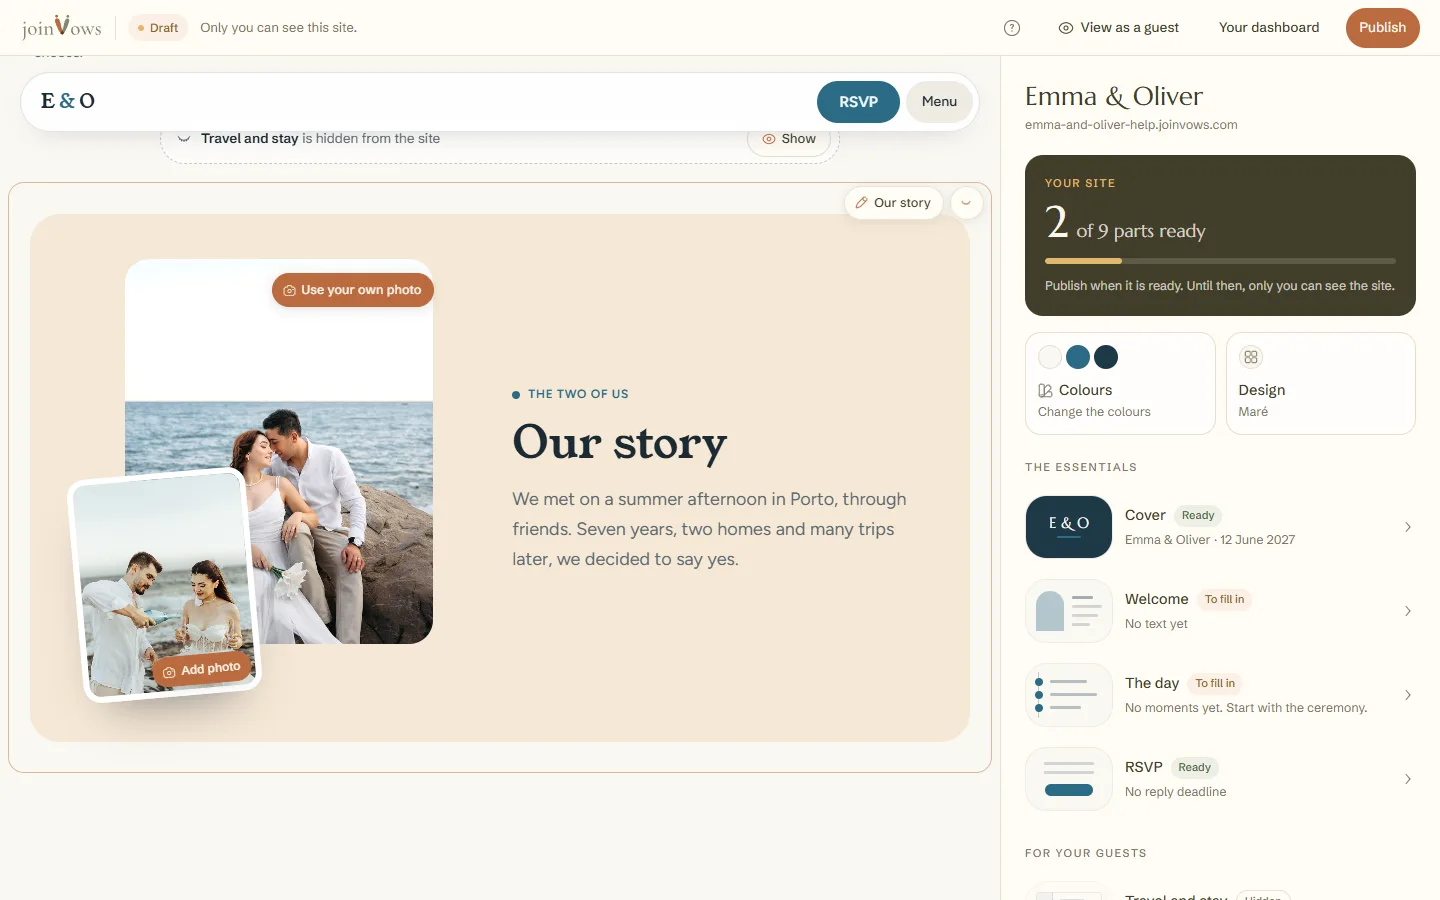The image size is (1440, 900).
Task: Click the emma-and-oliver-help.joinvows.com address
Action: point(1131,125)
